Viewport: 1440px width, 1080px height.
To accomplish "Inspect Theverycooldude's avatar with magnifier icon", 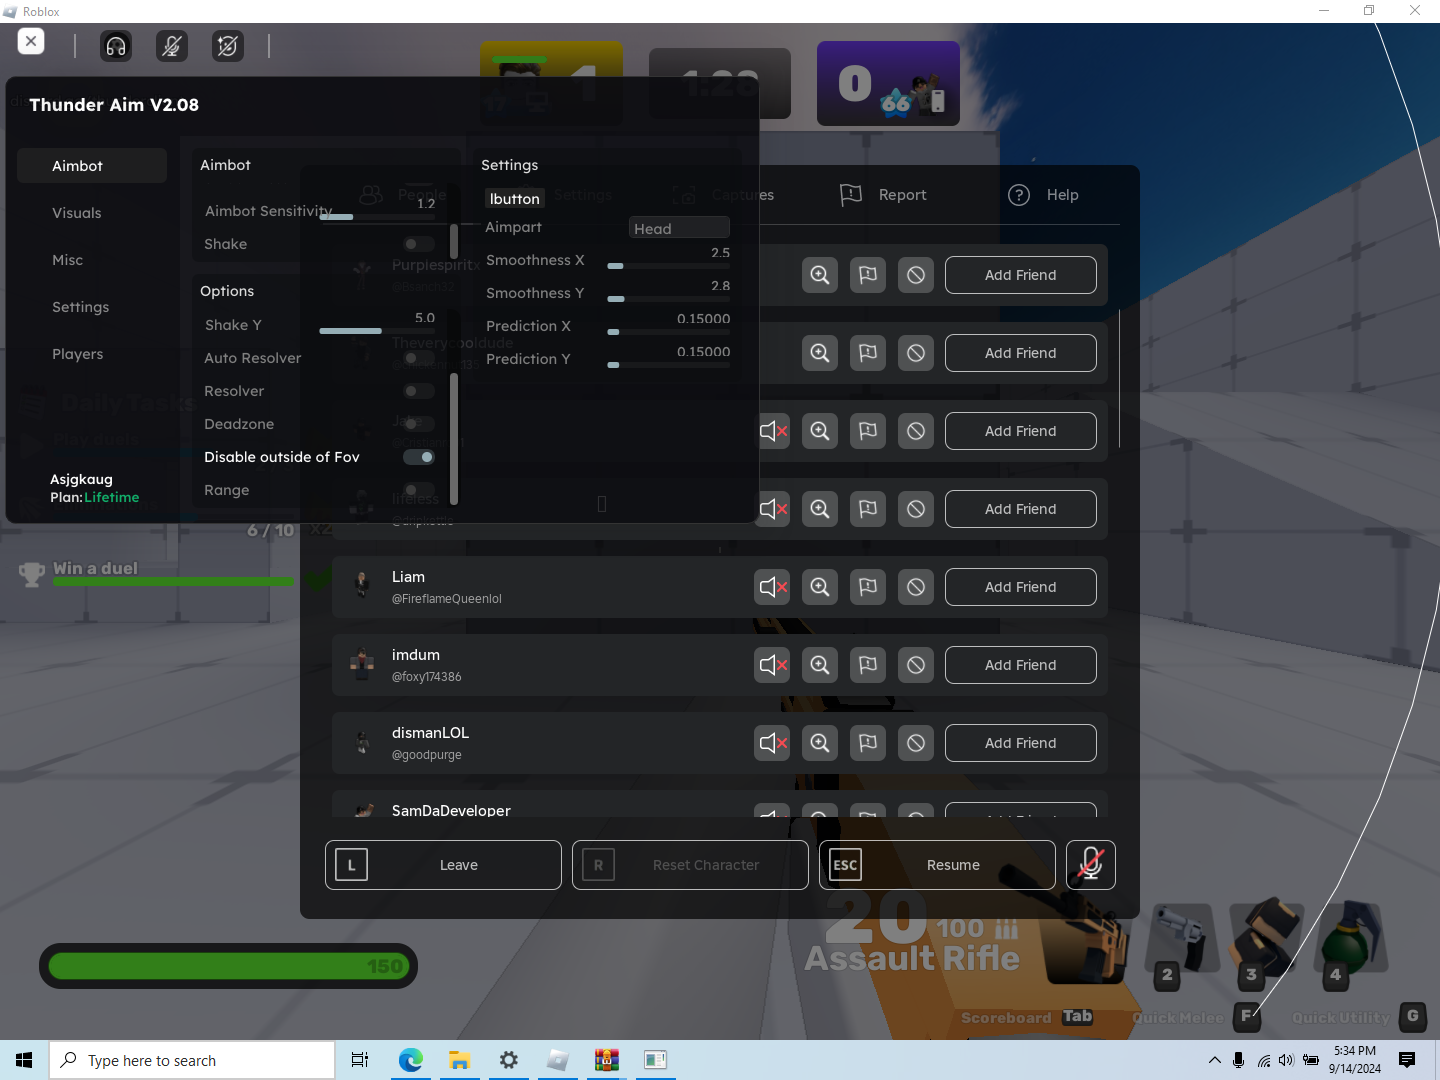I will tap(820, 353).
